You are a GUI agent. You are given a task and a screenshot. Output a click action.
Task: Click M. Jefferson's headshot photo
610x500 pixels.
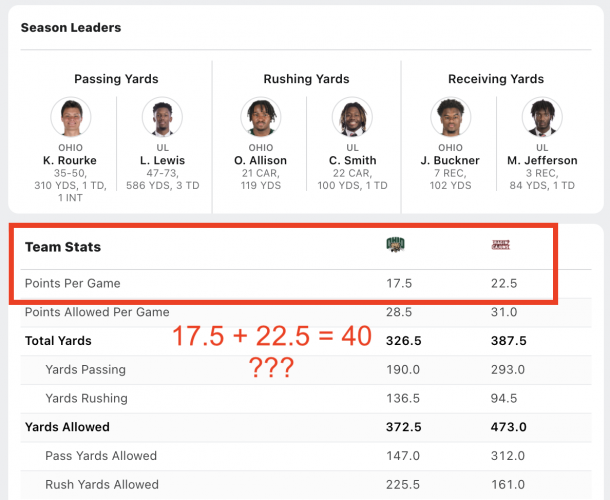coord(542,117)
